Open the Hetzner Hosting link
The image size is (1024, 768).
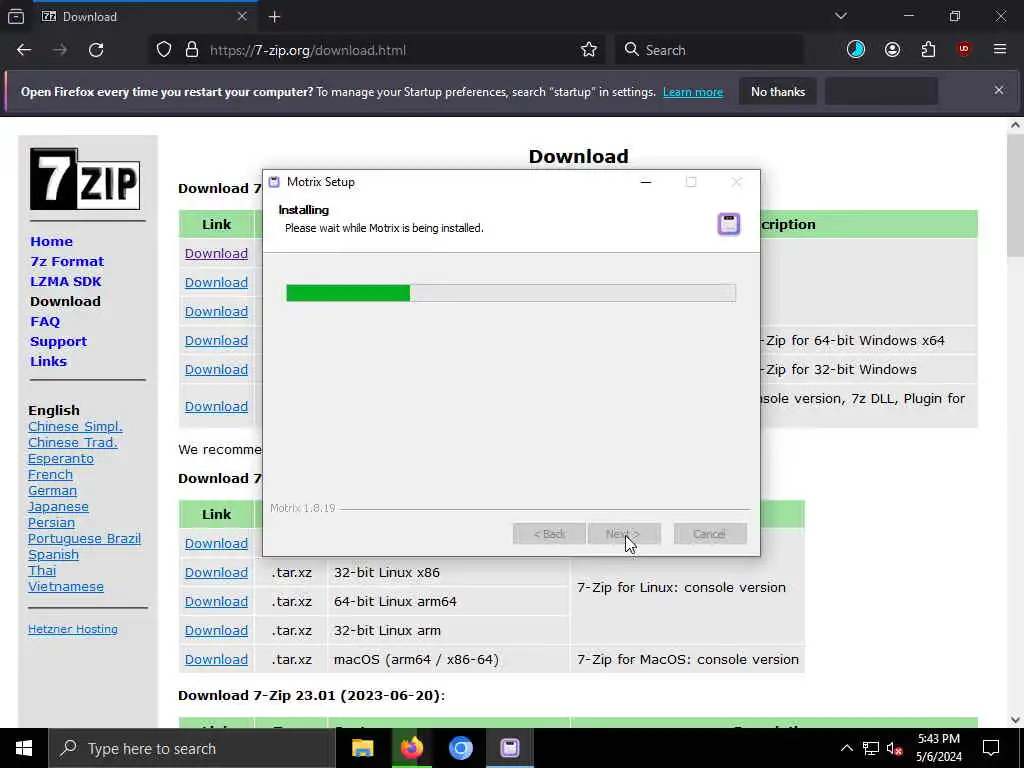pyautogui.click(x=73, y=629)
